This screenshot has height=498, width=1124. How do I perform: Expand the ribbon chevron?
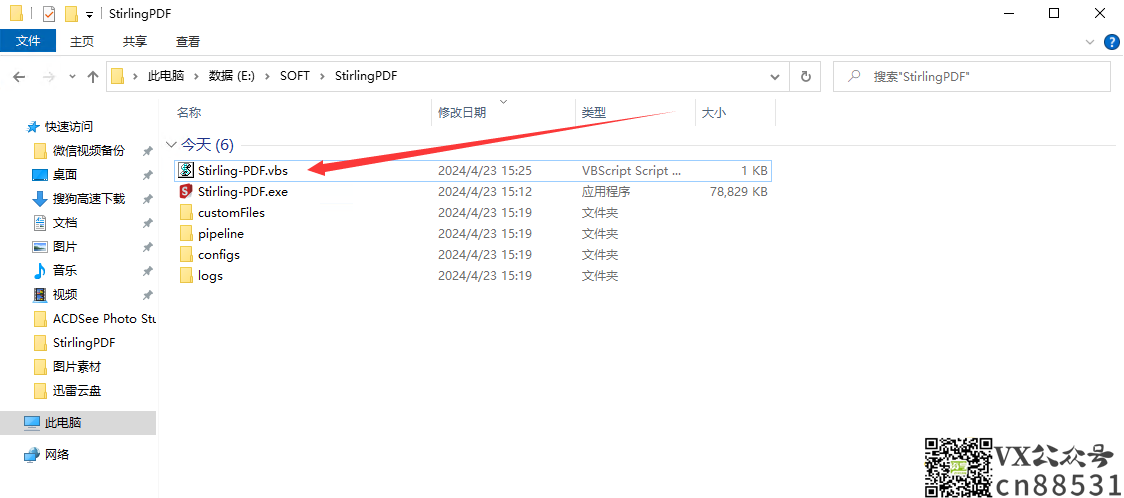click(1091, 42)
